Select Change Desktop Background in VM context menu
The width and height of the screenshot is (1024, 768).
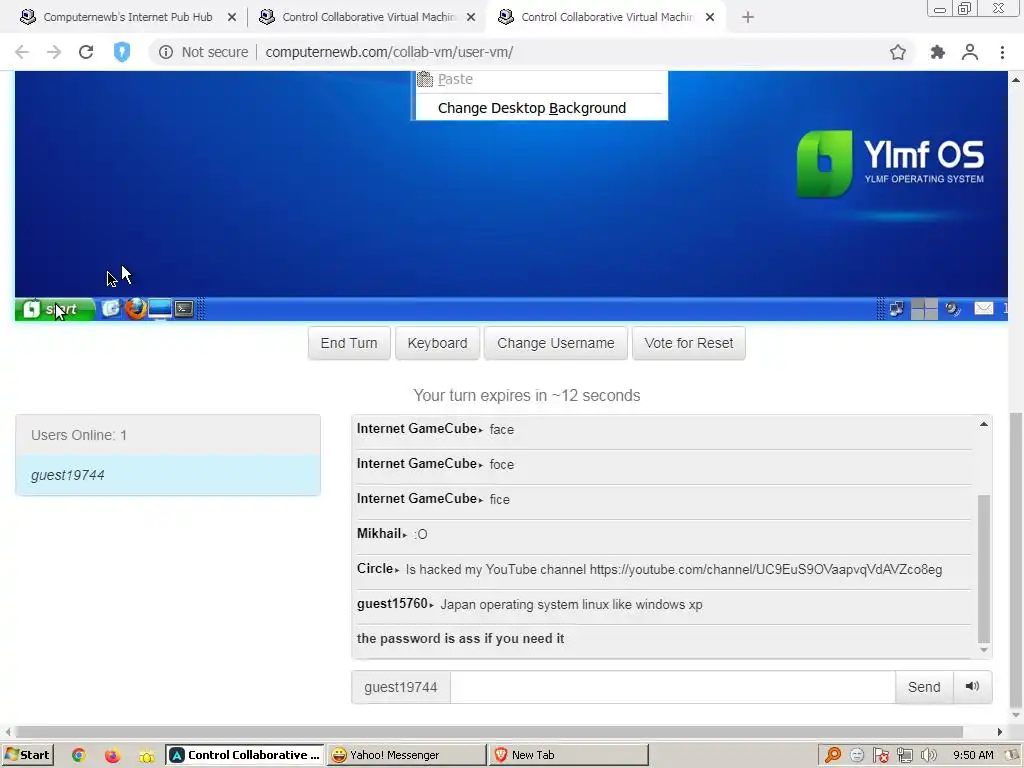tap(532, 108)
